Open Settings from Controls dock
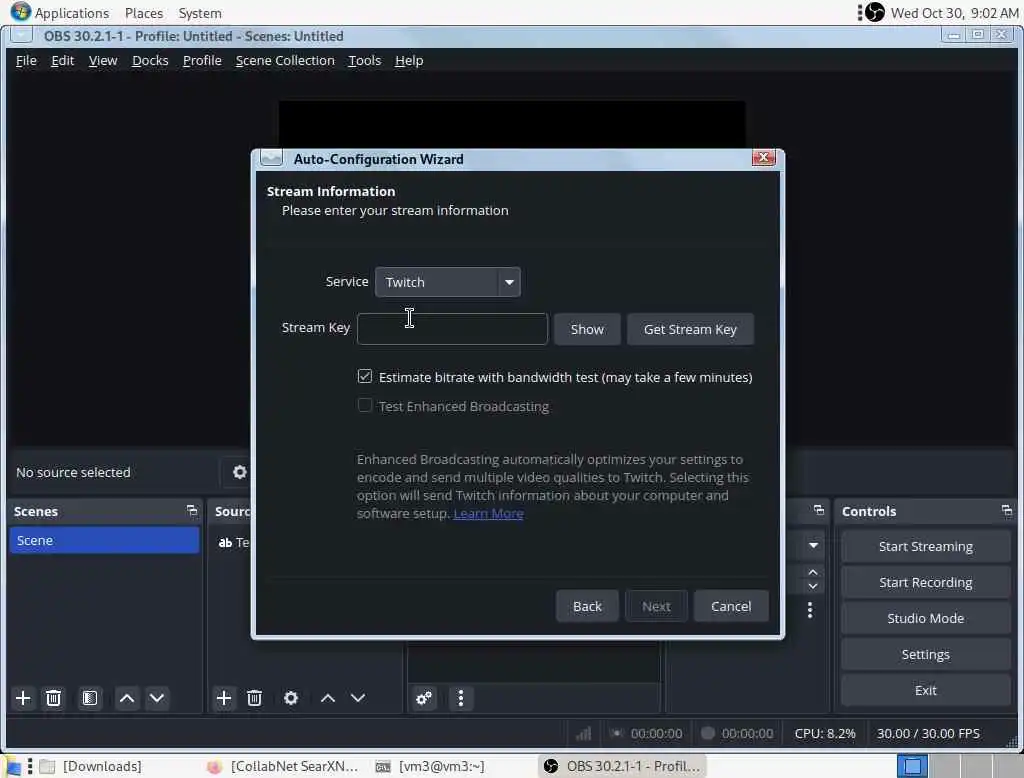 pyautogui.click(x=925, y=654)
